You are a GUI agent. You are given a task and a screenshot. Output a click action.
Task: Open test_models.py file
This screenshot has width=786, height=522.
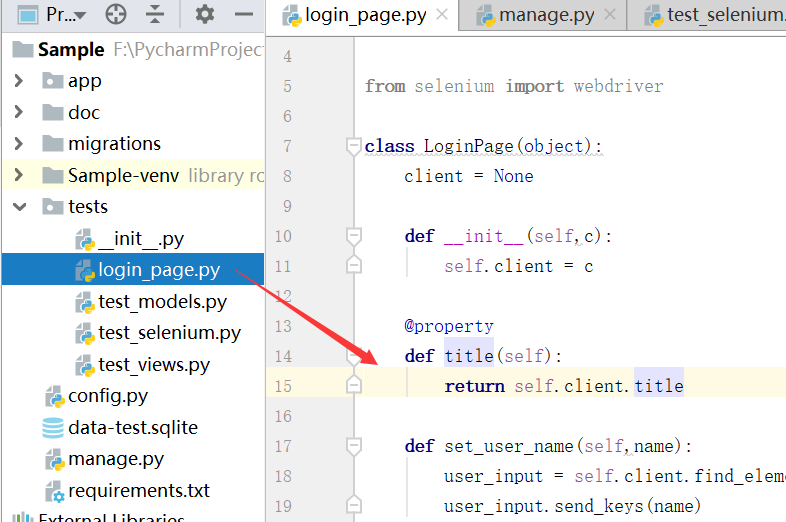pyautogui.click(x=162, y=302)
